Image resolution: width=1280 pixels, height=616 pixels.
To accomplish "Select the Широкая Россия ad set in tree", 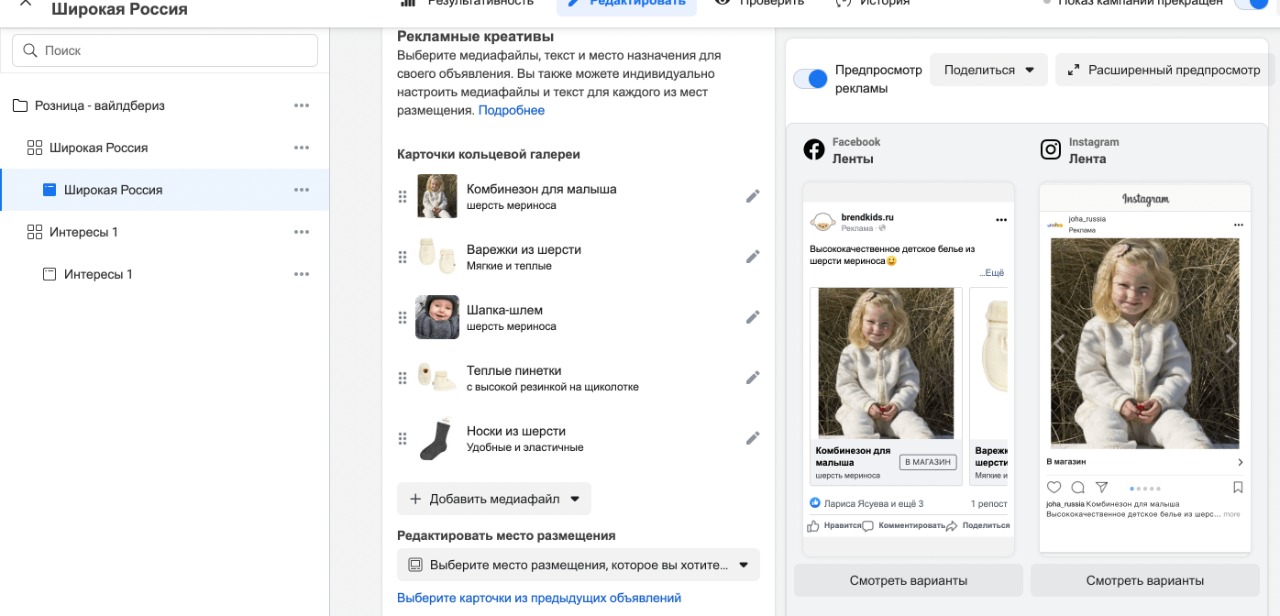I will (x=99, y=147).
